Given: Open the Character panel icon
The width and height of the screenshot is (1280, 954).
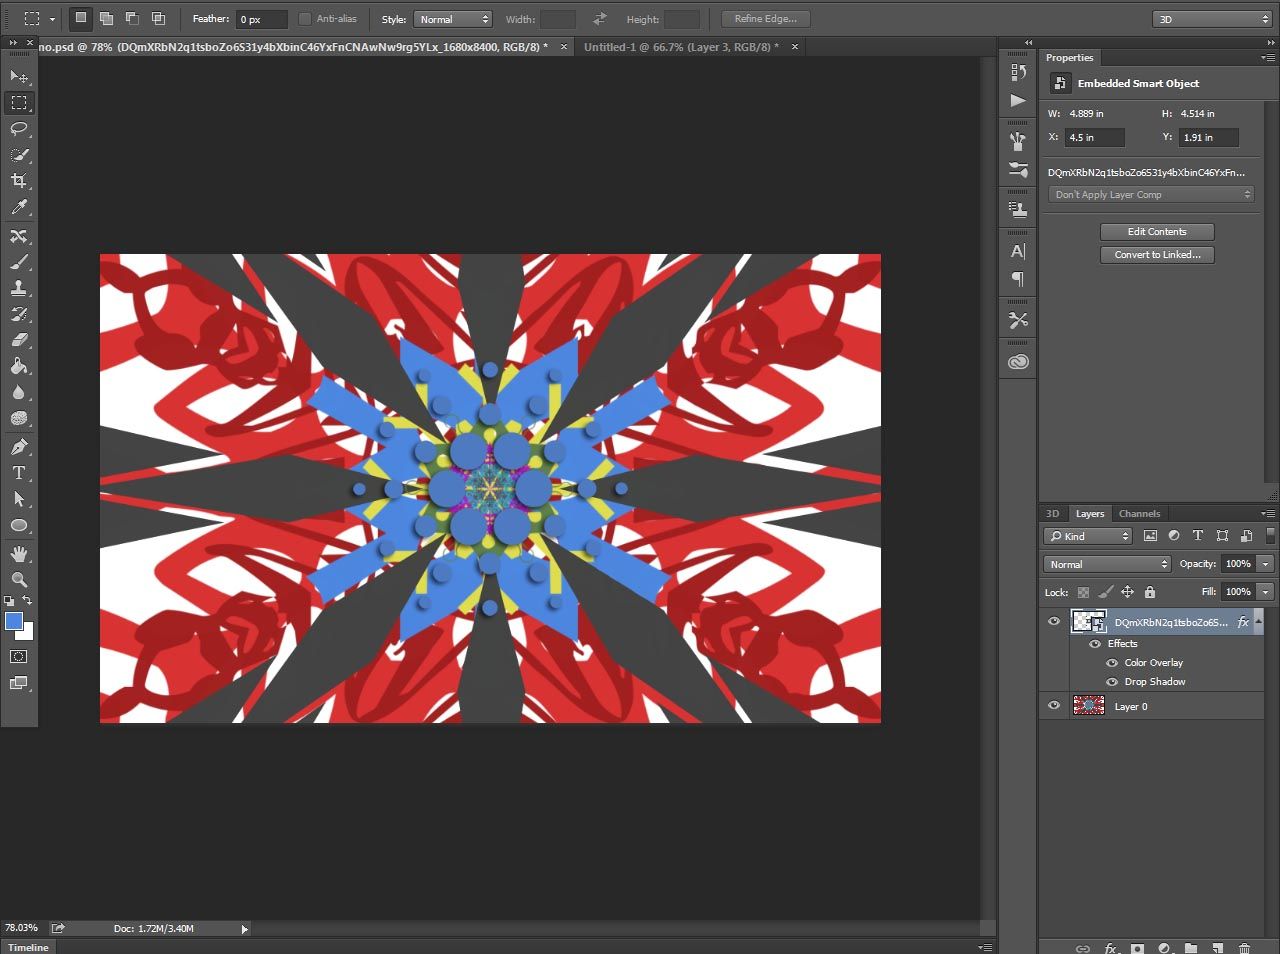Looking at the screenshot, I should (1018, 252).
